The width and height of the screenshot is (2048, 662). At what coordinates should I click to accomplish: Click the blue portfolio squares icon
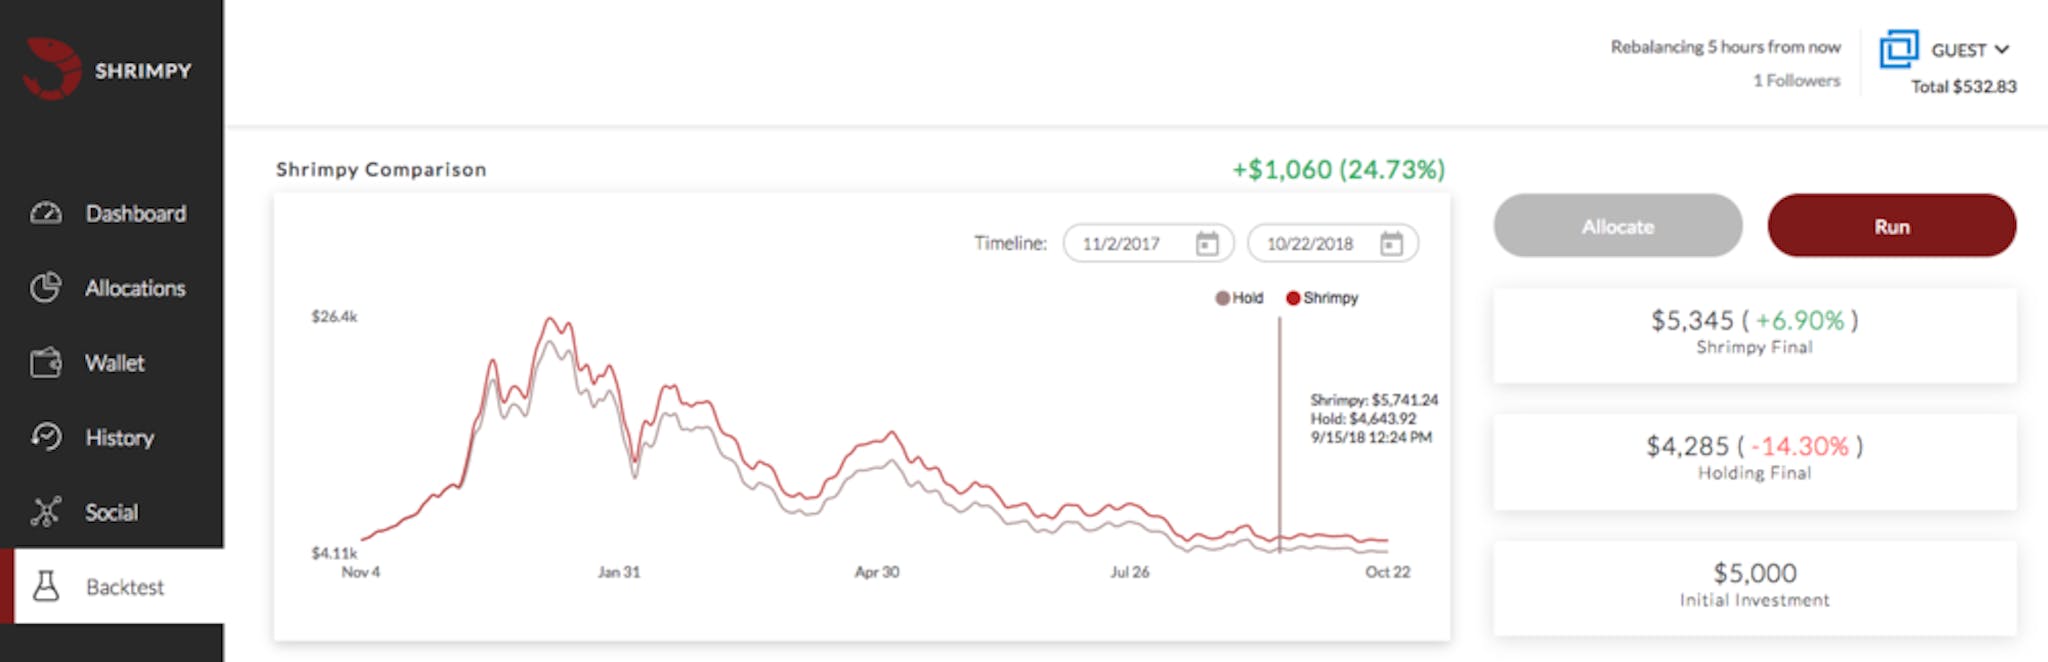(x=1899, y=49)
